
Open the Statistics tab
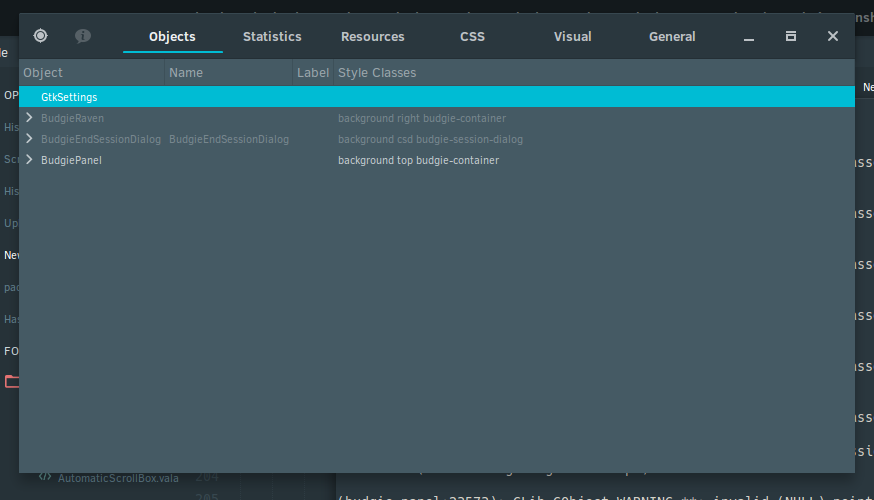(x=272, y=37)
